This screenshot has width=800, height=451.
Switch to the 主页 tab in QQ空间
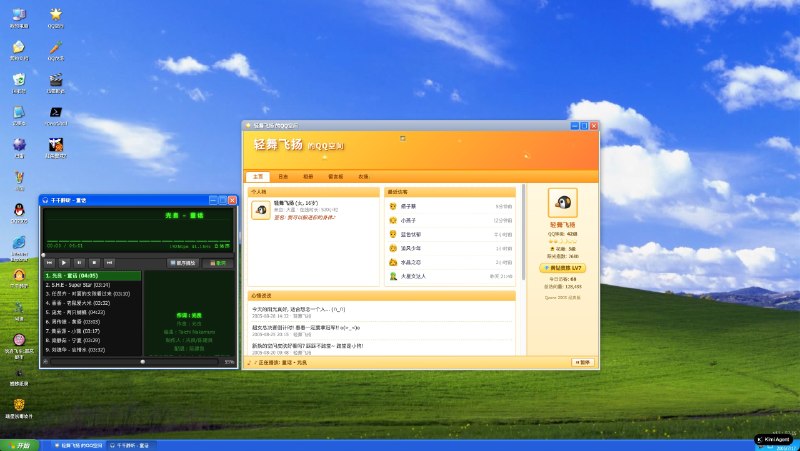(258, 177)
